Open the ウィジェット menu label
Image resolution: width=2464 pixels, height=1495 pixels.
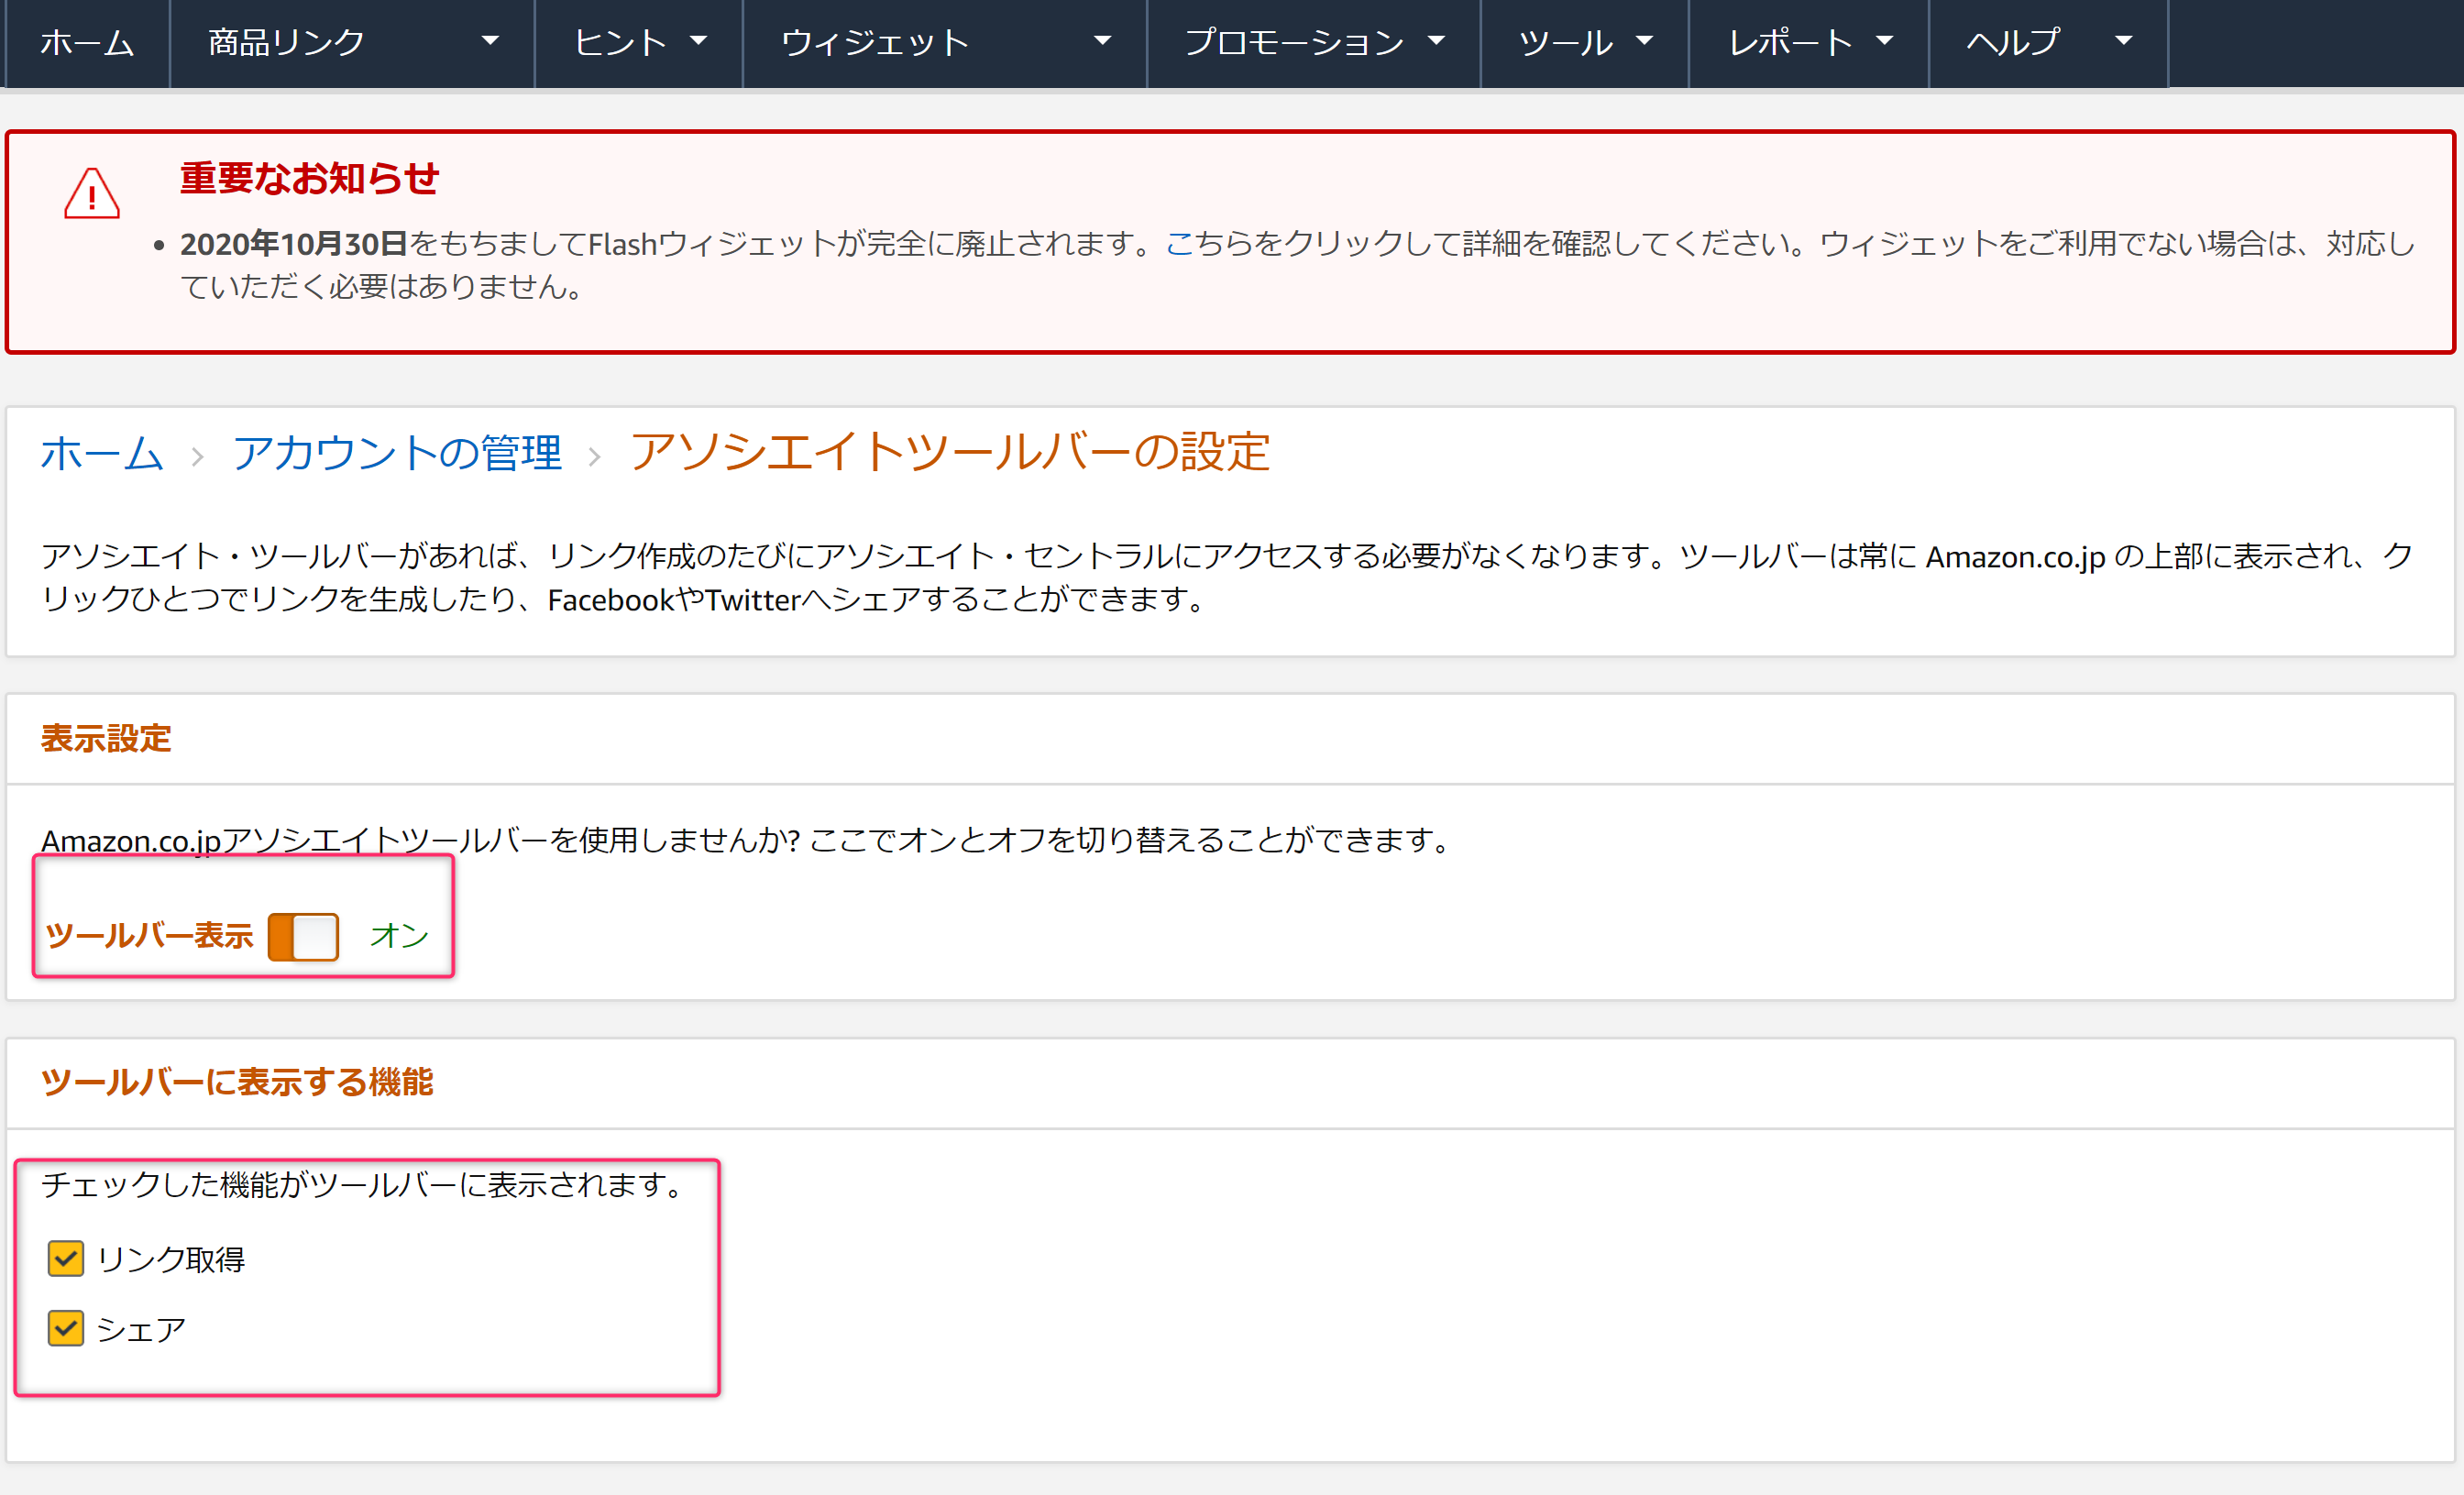875,42
